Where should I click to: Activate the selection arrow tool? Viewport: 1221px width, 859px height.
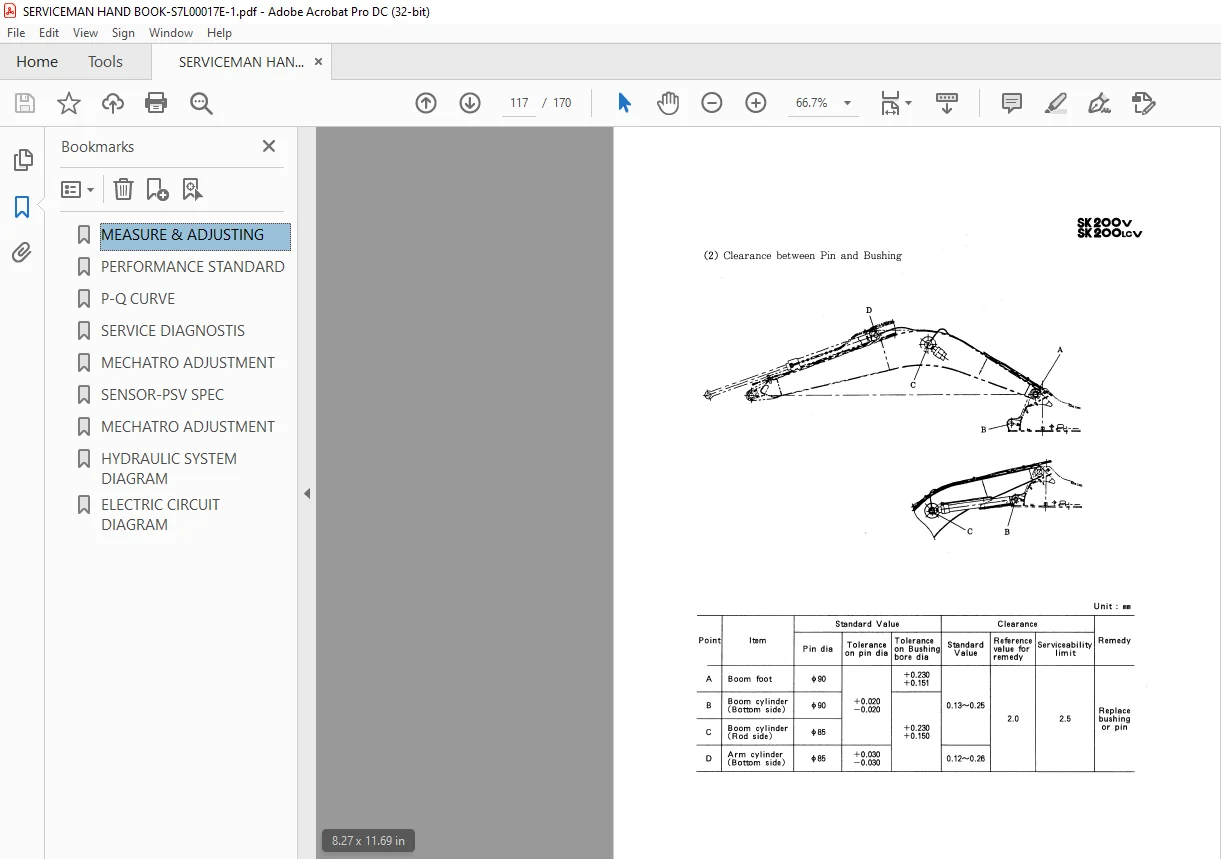(624, 103)
